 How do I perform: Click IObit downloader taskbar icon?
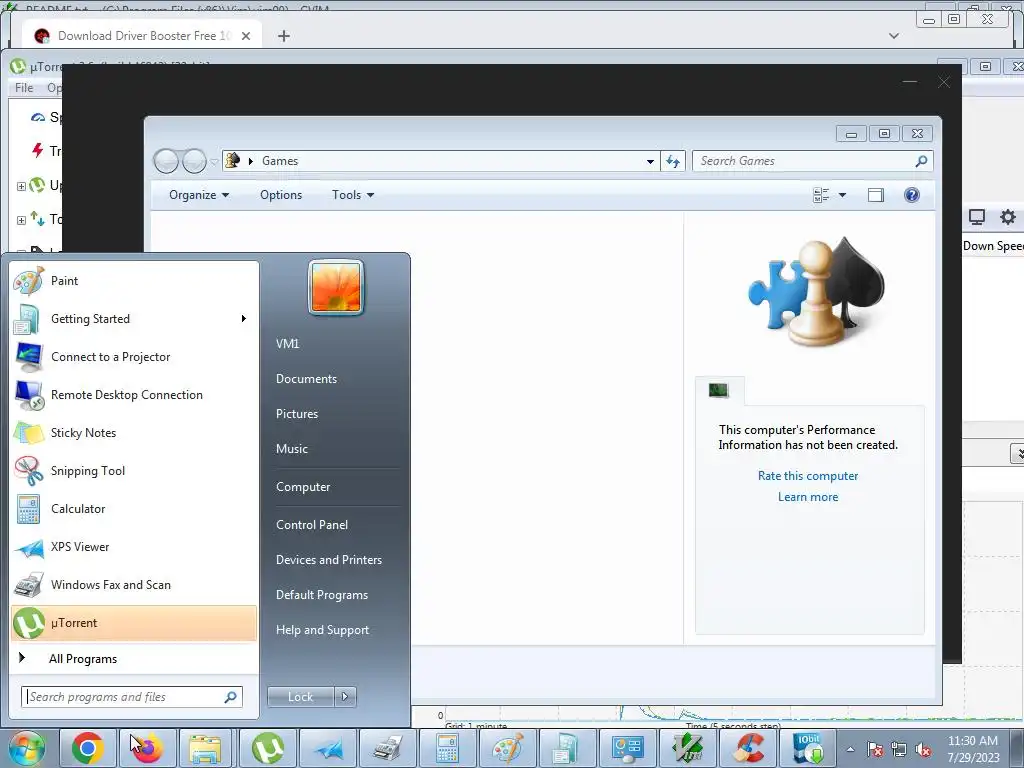(808, 748)
